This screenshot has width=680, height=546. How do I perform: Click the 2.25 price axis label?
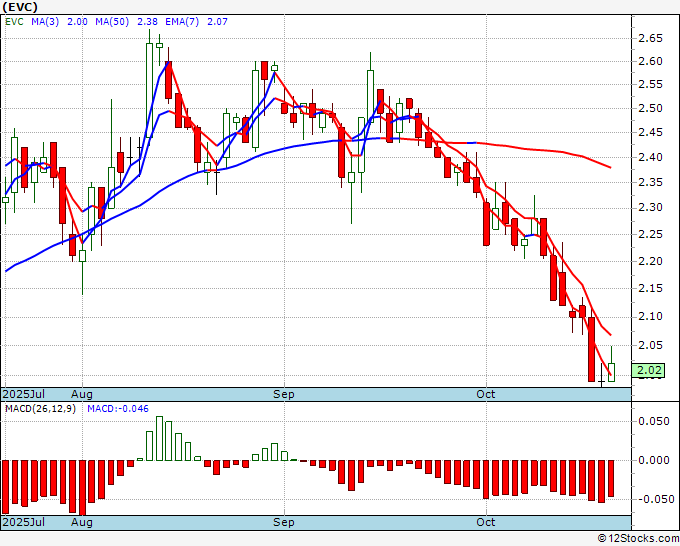click(x=651, y=235)
